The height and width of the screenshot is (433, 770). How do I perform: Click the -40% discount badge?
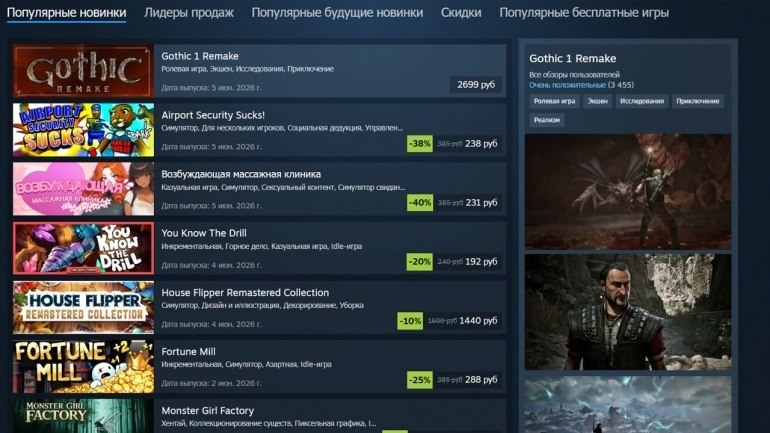(x=420, y=203)
